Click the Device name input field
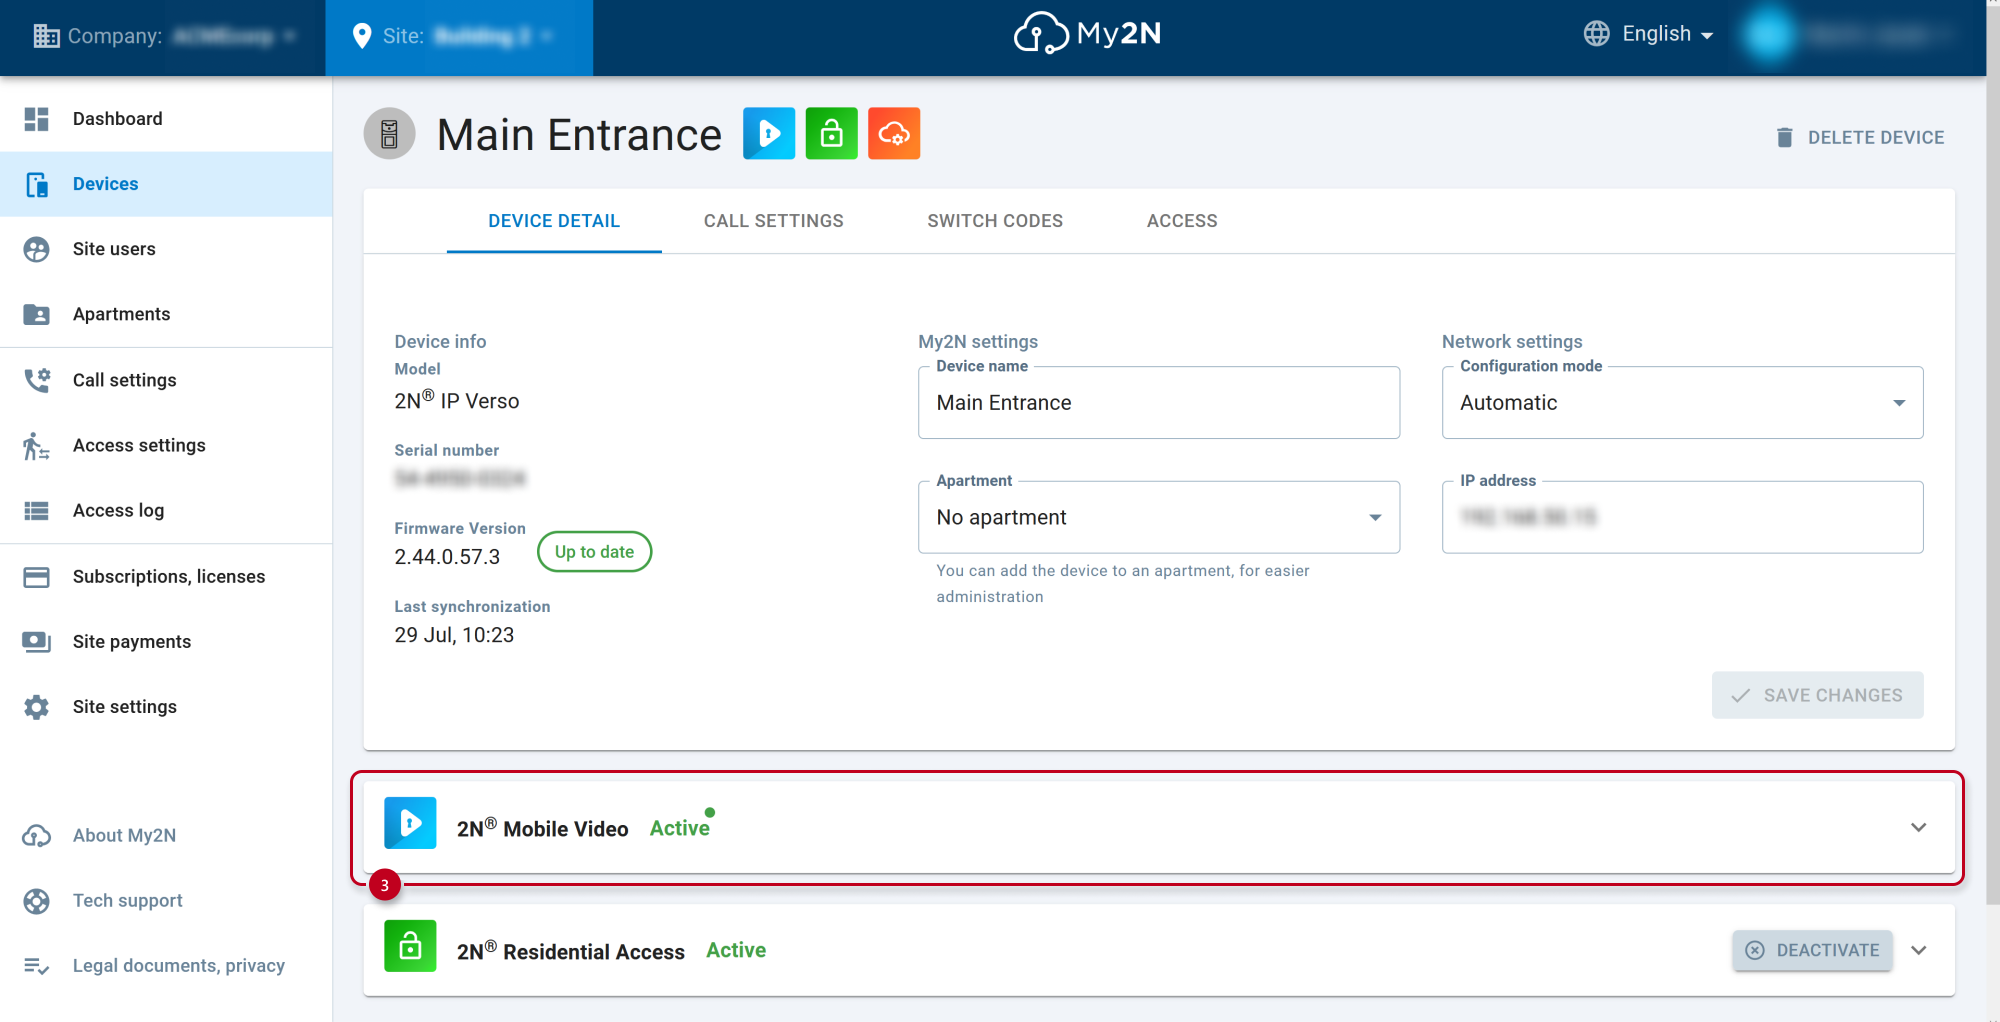2000x1022 pixels. [x=1159, y=403]
